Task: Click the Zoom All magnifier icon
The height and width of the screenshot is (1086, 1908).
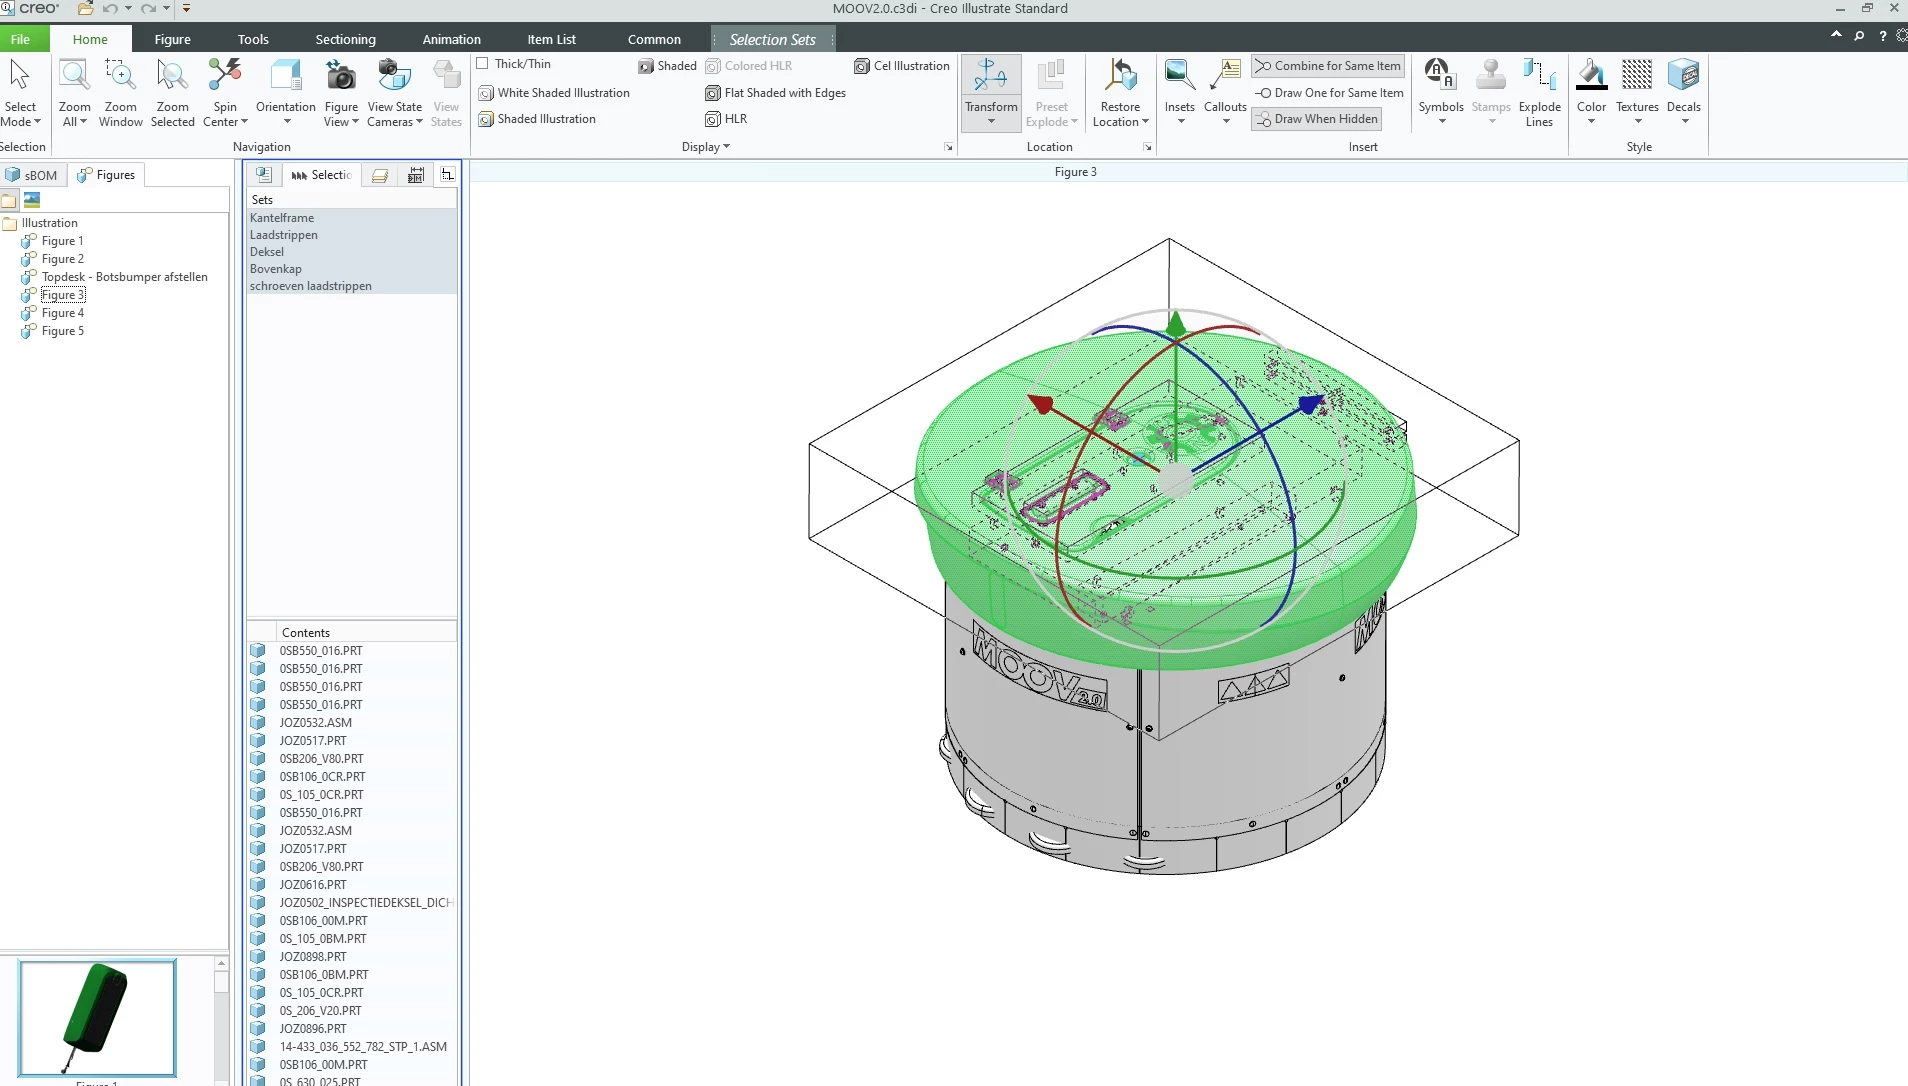Action: click(74, 75)
